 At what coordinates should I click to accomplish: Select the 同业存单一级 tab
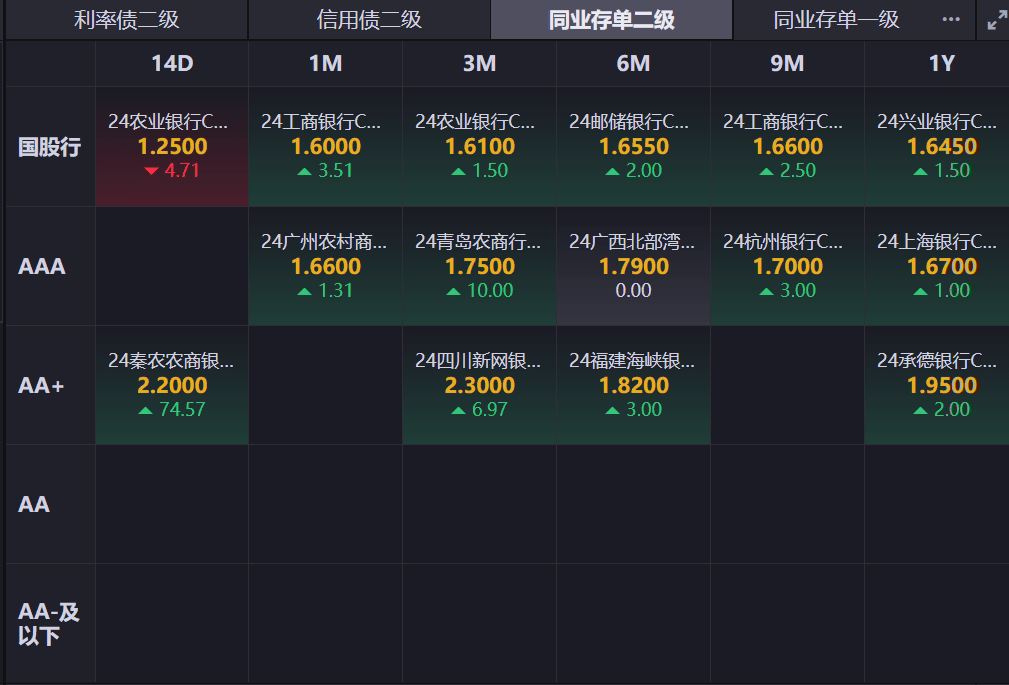836,20
